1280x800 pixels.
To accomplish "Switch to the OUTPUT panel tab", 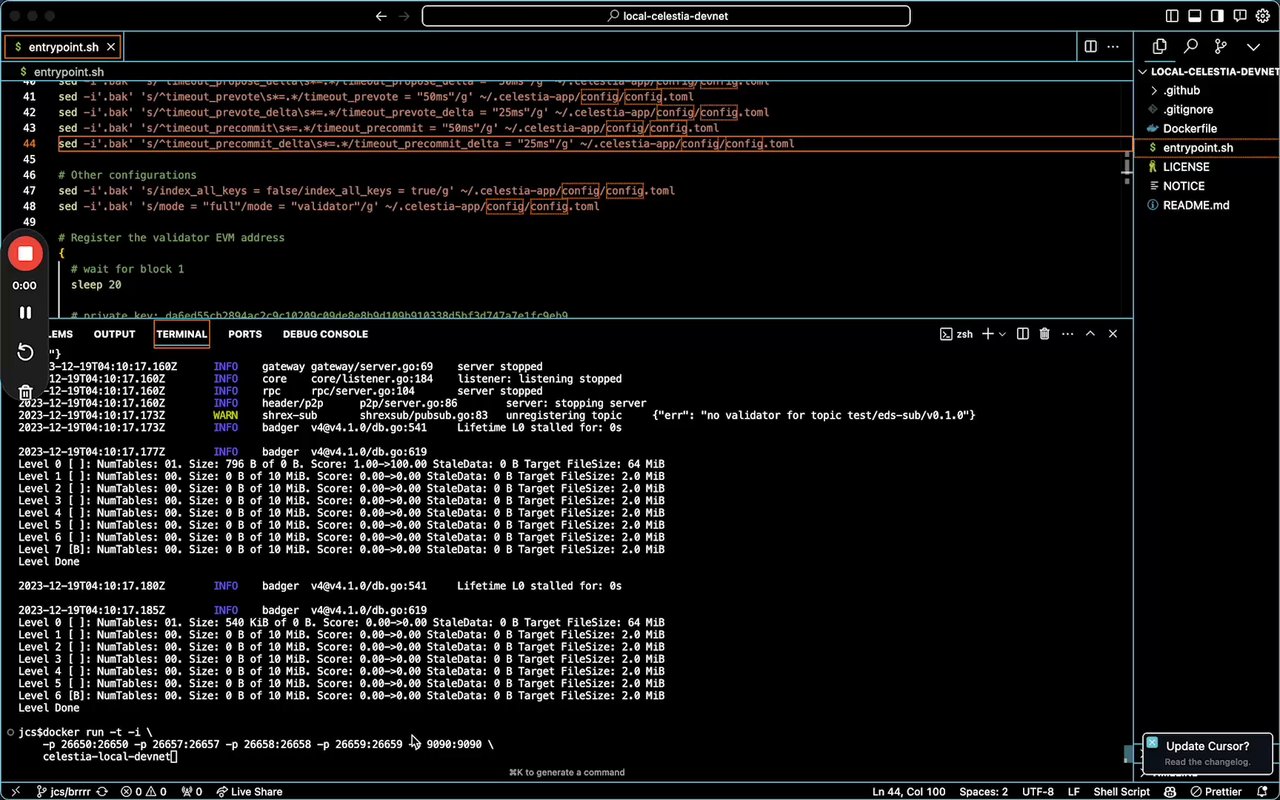I will (114, 334).
